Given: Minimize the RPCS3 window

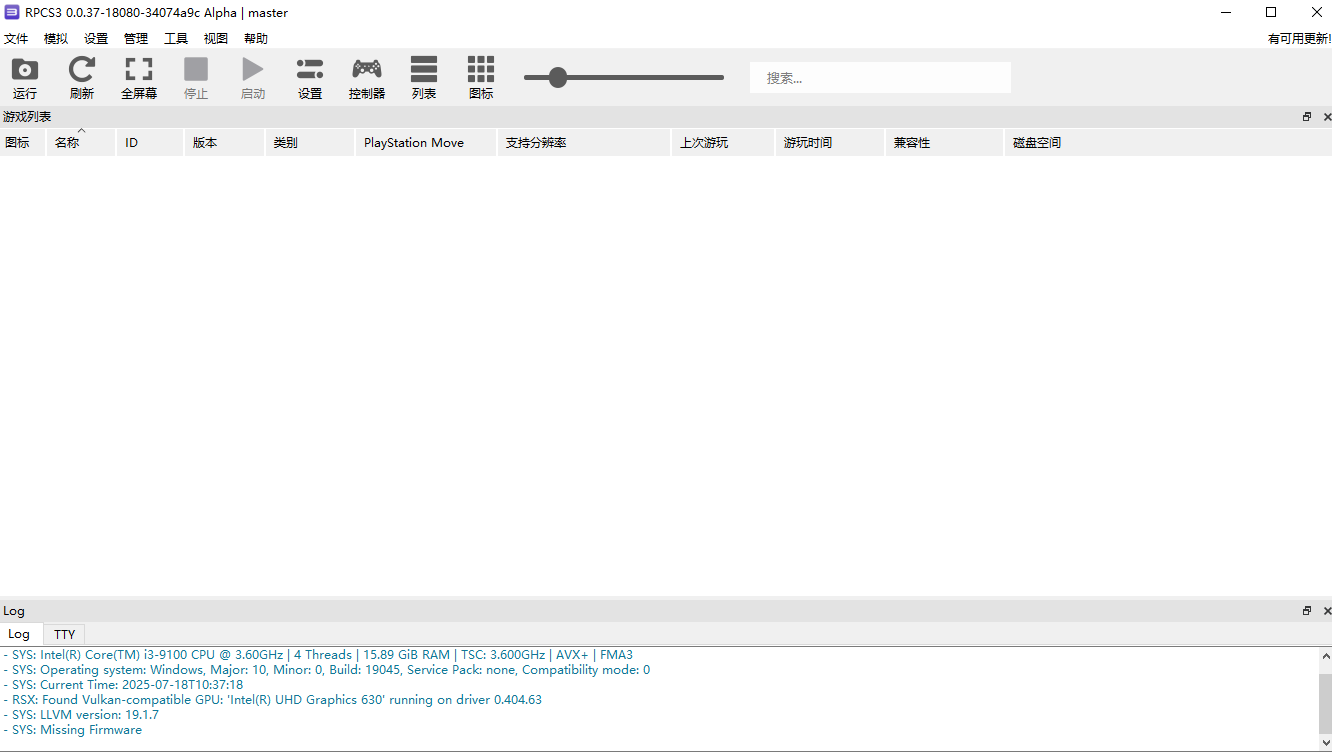Looking at the screenshot, I should tap(1226, 12).
